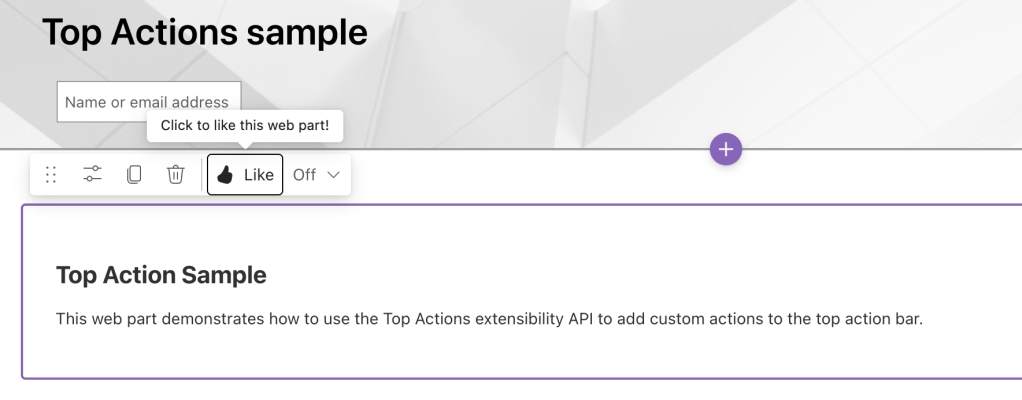Open the Off dropdown in the toolbar

[x=316, y=175]
